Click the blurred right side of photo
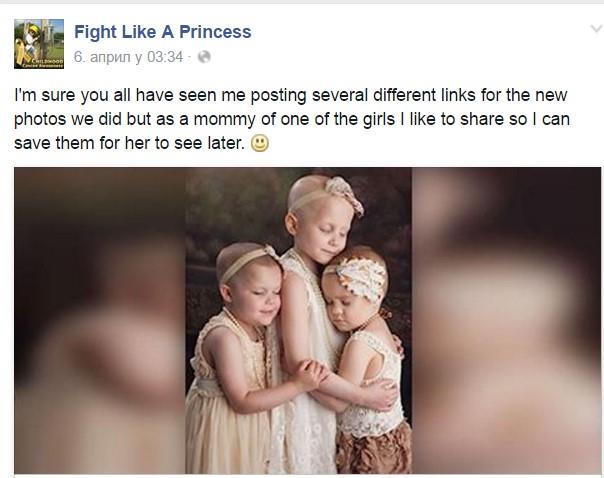The image size is (604, 478). point(506,320)
